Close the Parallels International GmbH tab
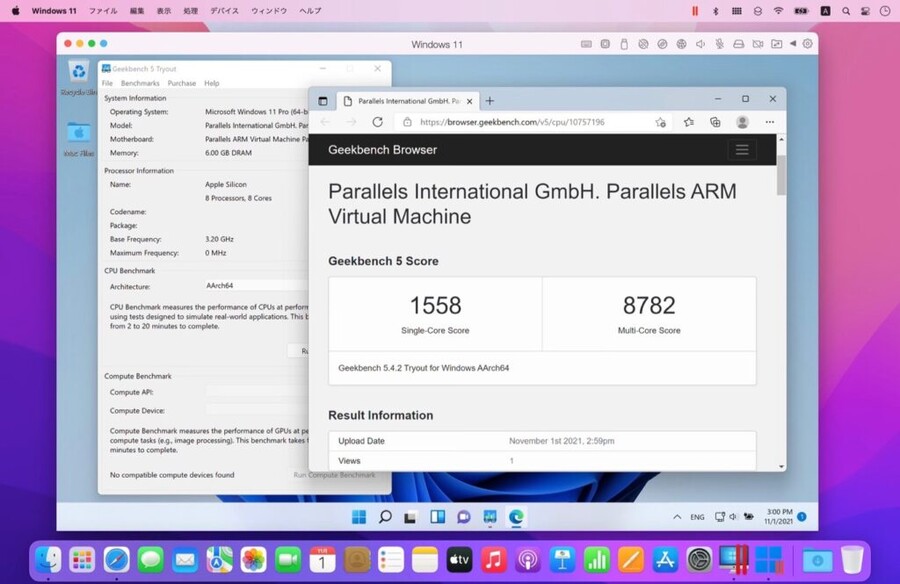Image resolution: width=900 pixels, height=584 pixels. [x=470, y=101]
